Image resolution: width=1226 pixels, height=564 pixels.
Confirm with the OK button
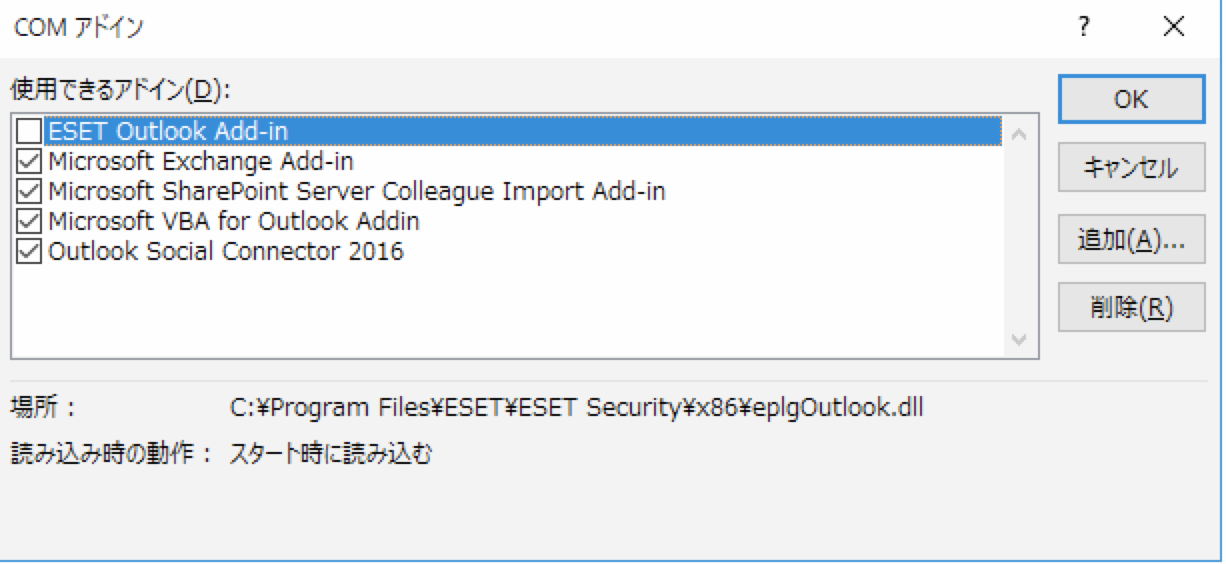tap(1131, 100)
